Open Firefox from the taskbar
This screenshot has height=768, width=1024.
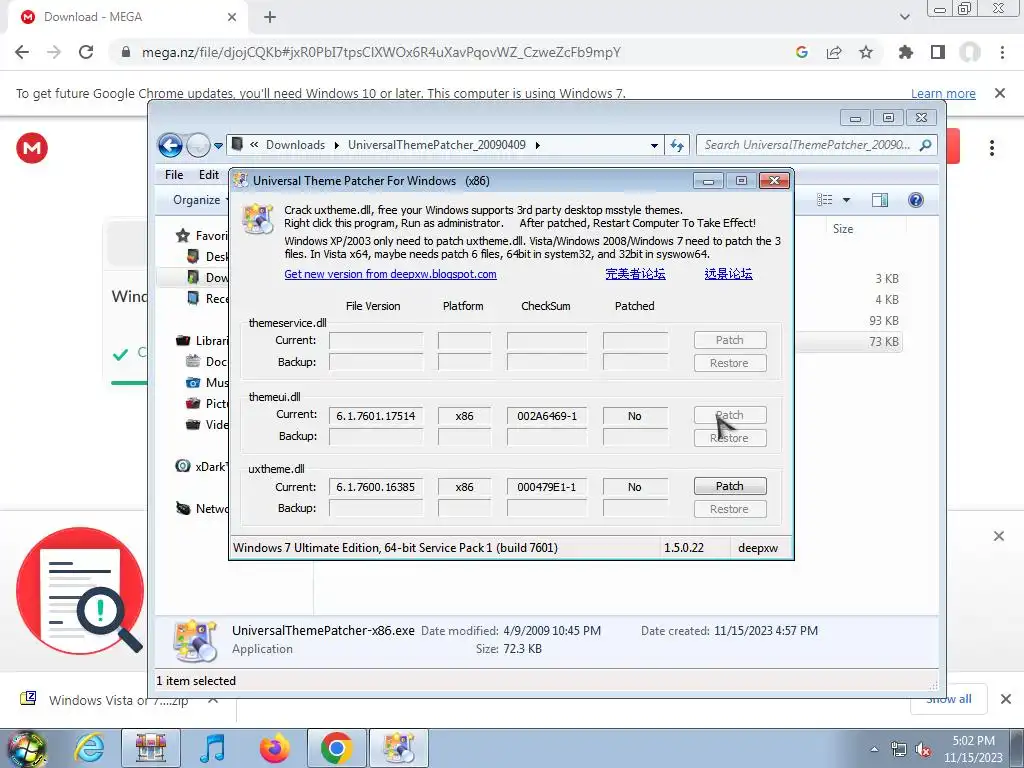click(x=274, y=748)
